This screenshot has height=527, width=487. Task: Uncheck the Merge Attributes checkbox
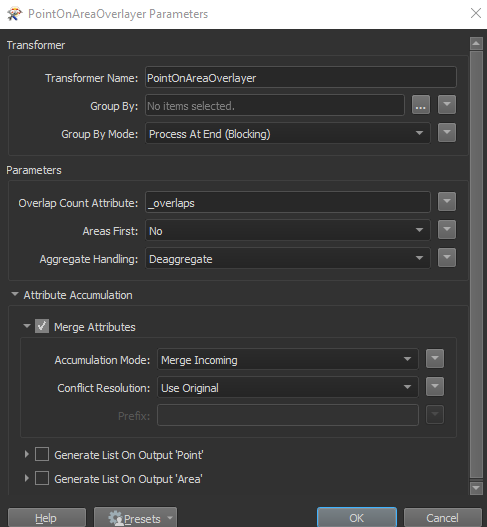(42, 326)
